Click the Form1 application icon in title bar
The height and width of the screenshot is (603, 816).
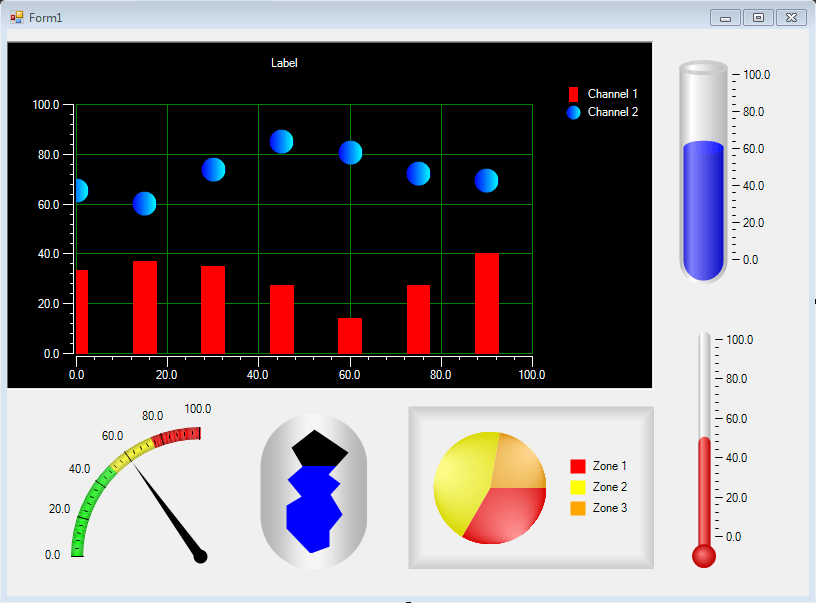pos(17,16)
